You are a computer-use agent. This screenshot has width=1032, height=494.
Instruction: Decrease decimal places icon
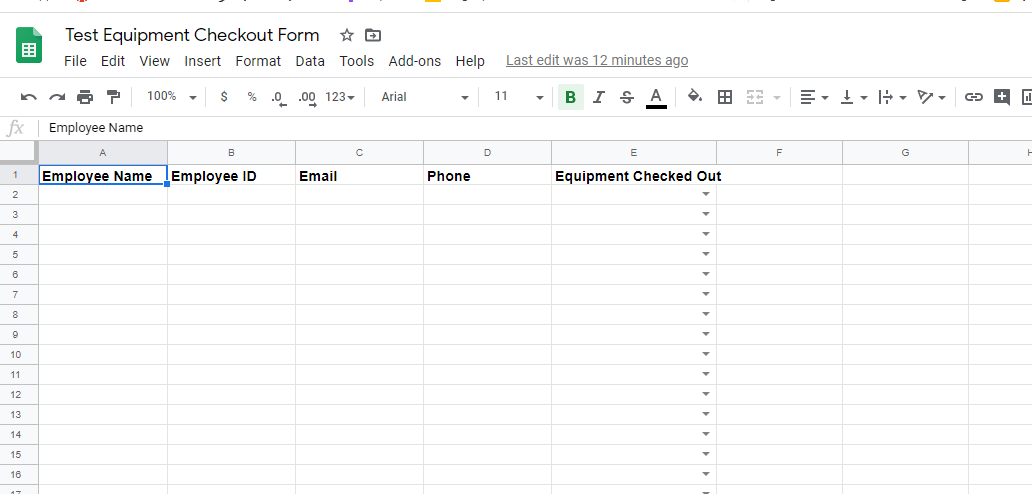[279, 97]
